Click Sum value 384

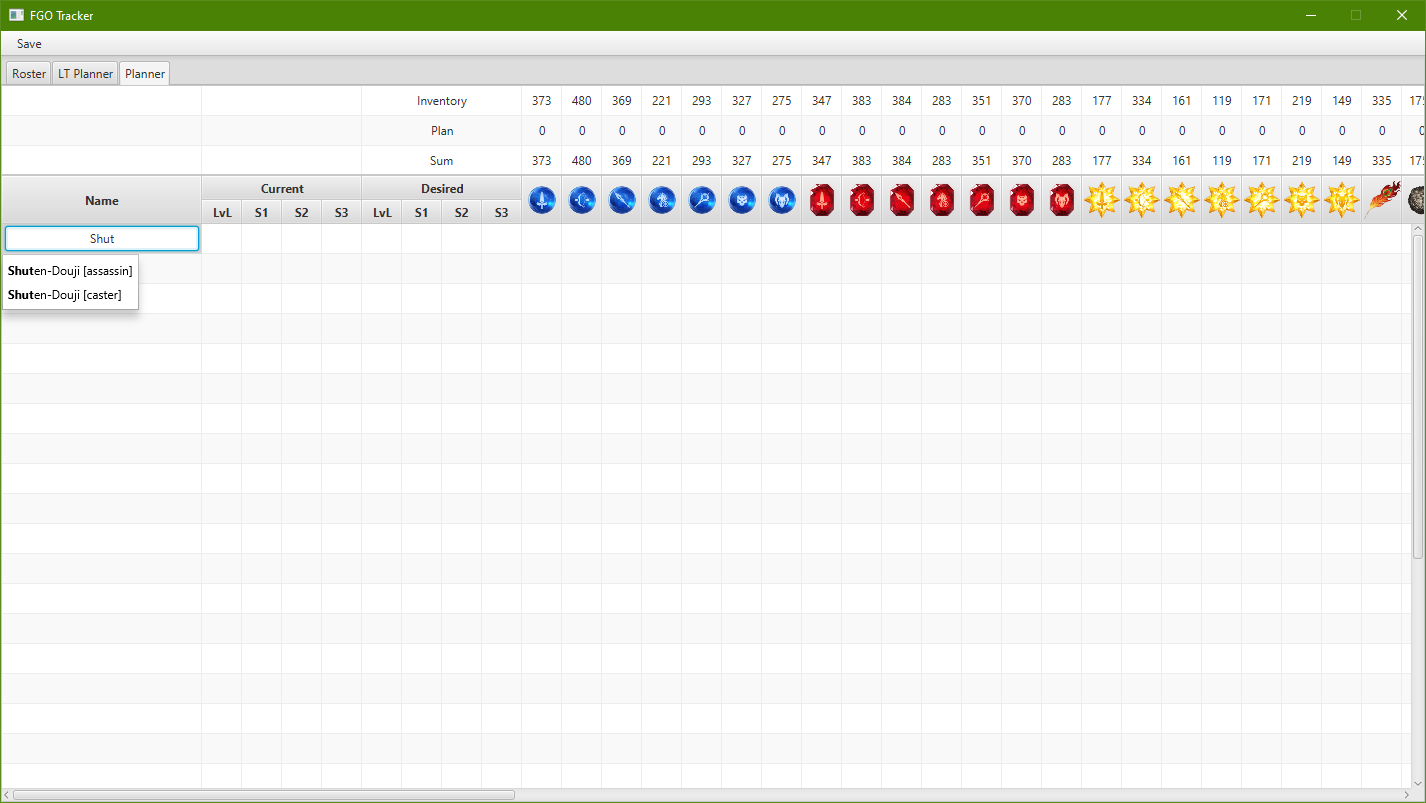click(902, 161)
